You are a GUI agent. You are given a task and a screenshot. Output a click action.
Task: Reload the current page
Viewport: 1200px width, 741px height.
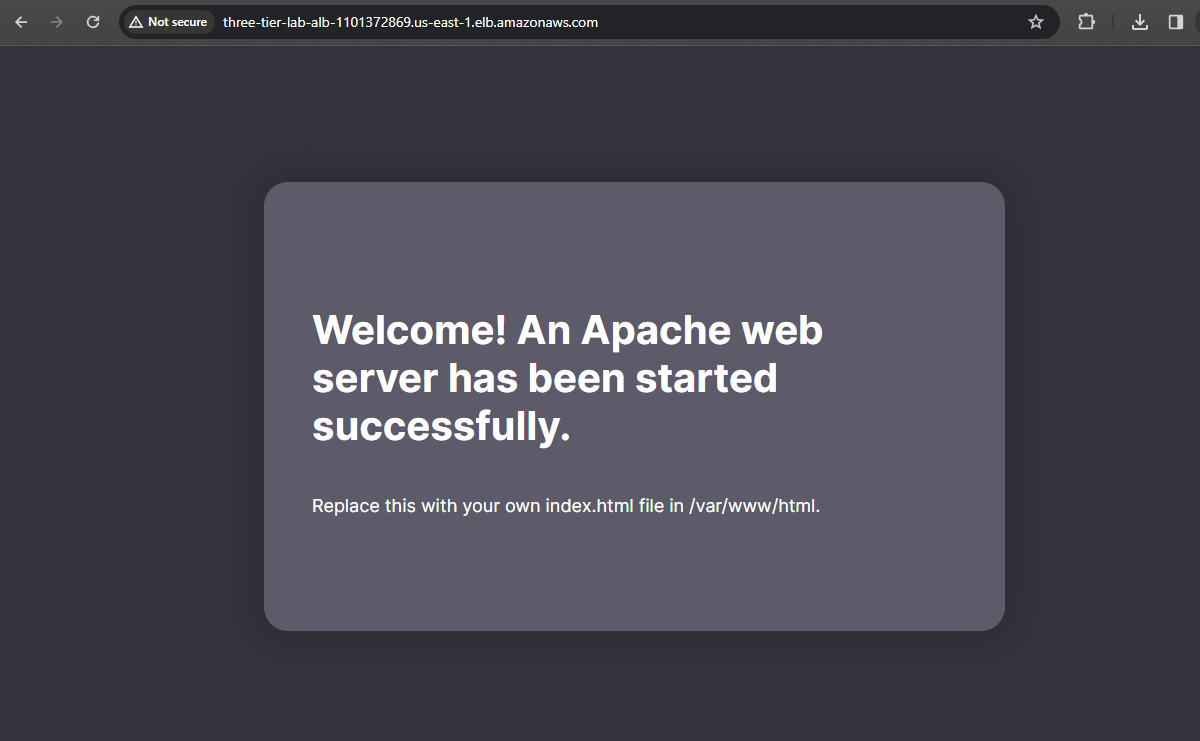93,22
